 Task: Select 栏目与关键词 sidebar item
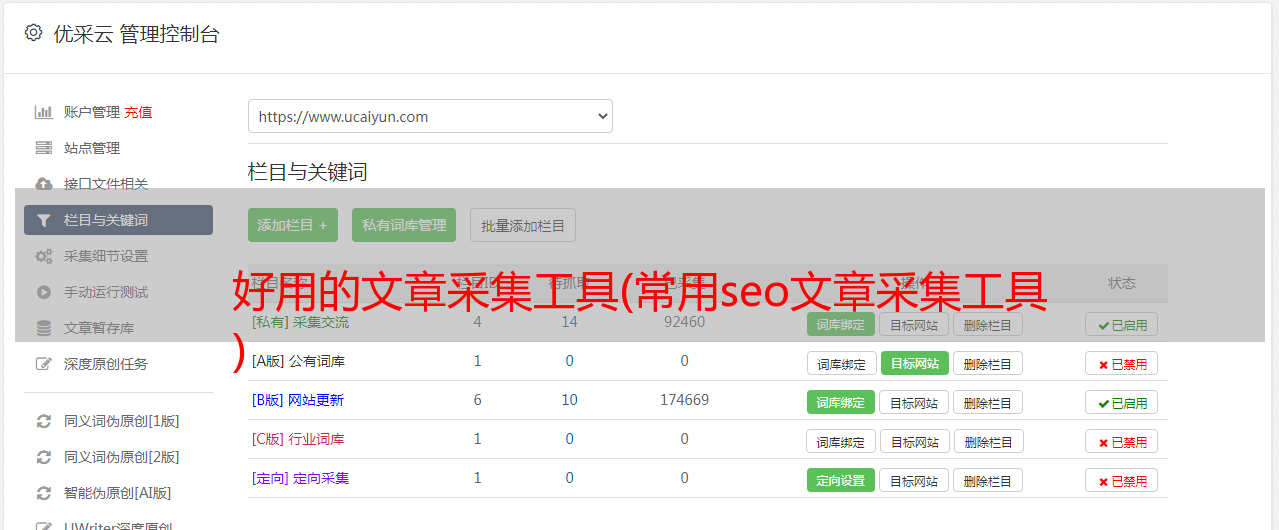pos(118,220)
